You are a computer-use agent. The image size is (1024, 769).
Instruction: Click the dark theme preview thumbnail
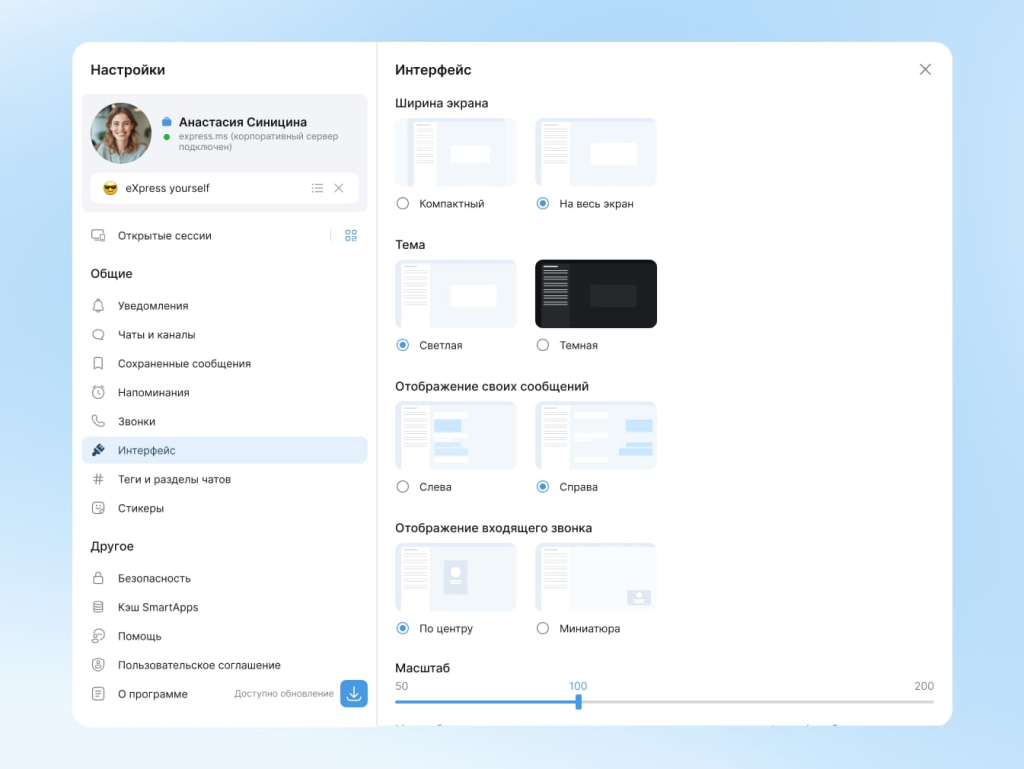tap(596, 294)
